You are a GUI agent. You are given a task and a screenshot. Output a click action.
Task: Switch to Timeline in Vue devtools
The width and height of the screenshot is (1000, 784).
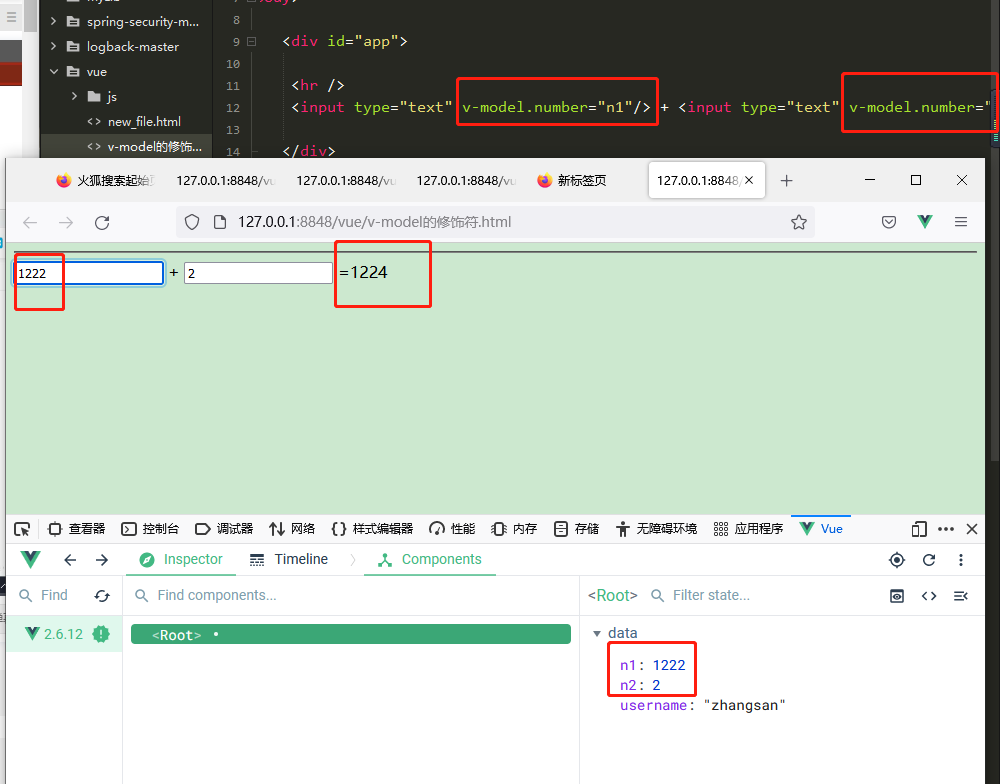coord(289,559)
